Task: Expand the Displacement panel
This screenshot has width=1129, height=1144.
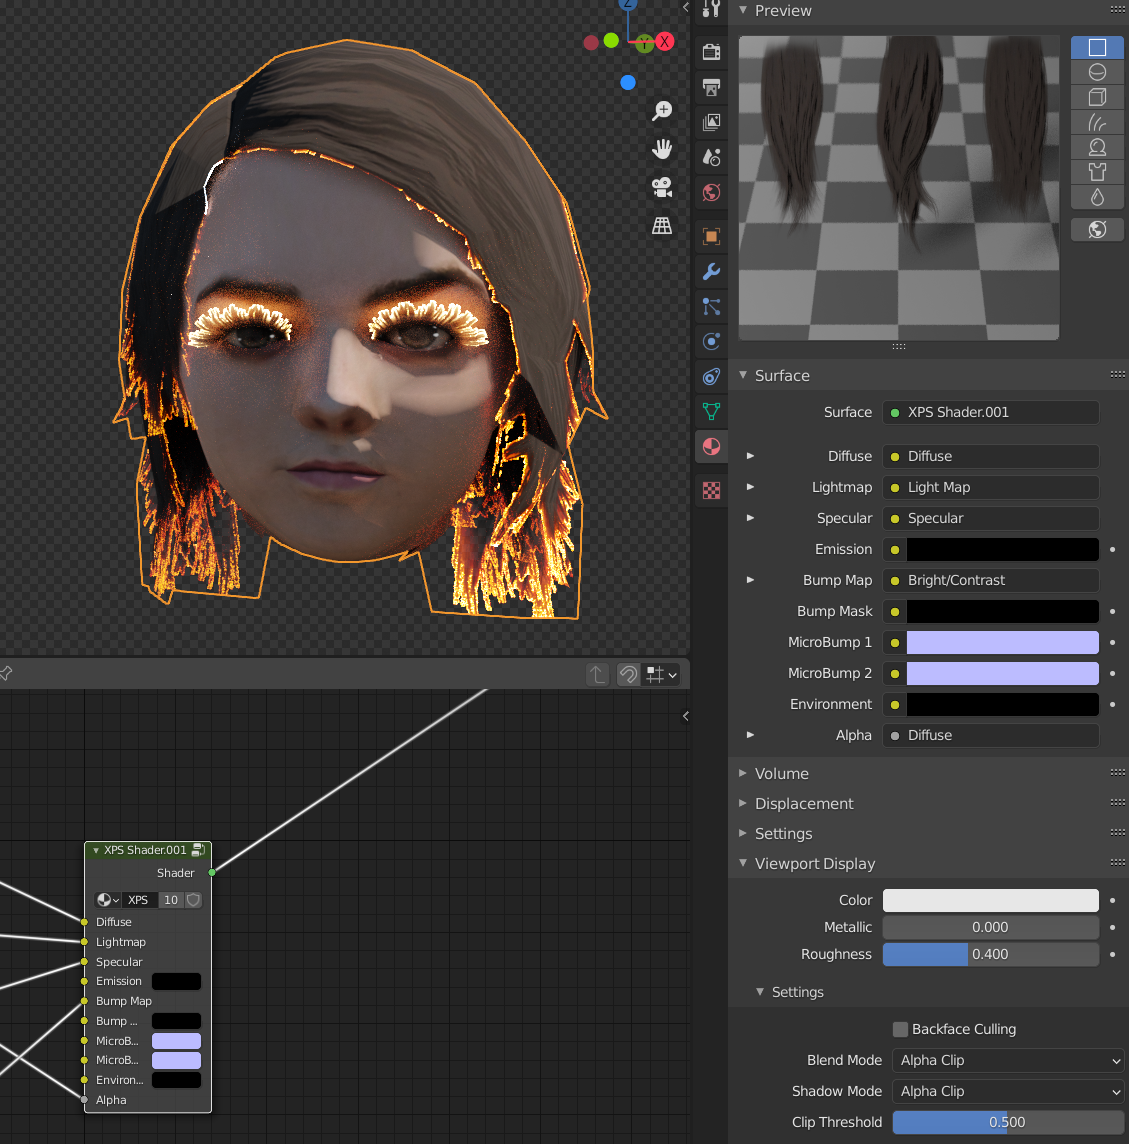Action: (743, 803)
